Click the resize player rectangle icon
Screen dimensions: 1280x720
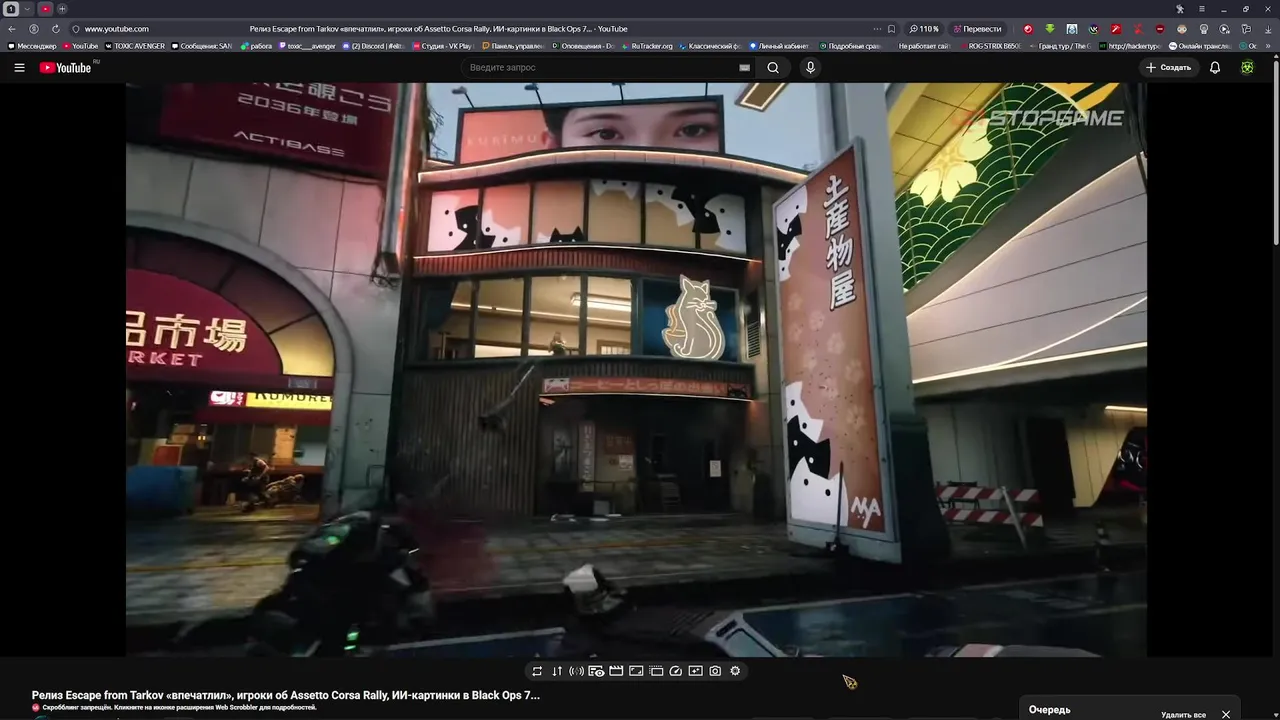[636, 671]
